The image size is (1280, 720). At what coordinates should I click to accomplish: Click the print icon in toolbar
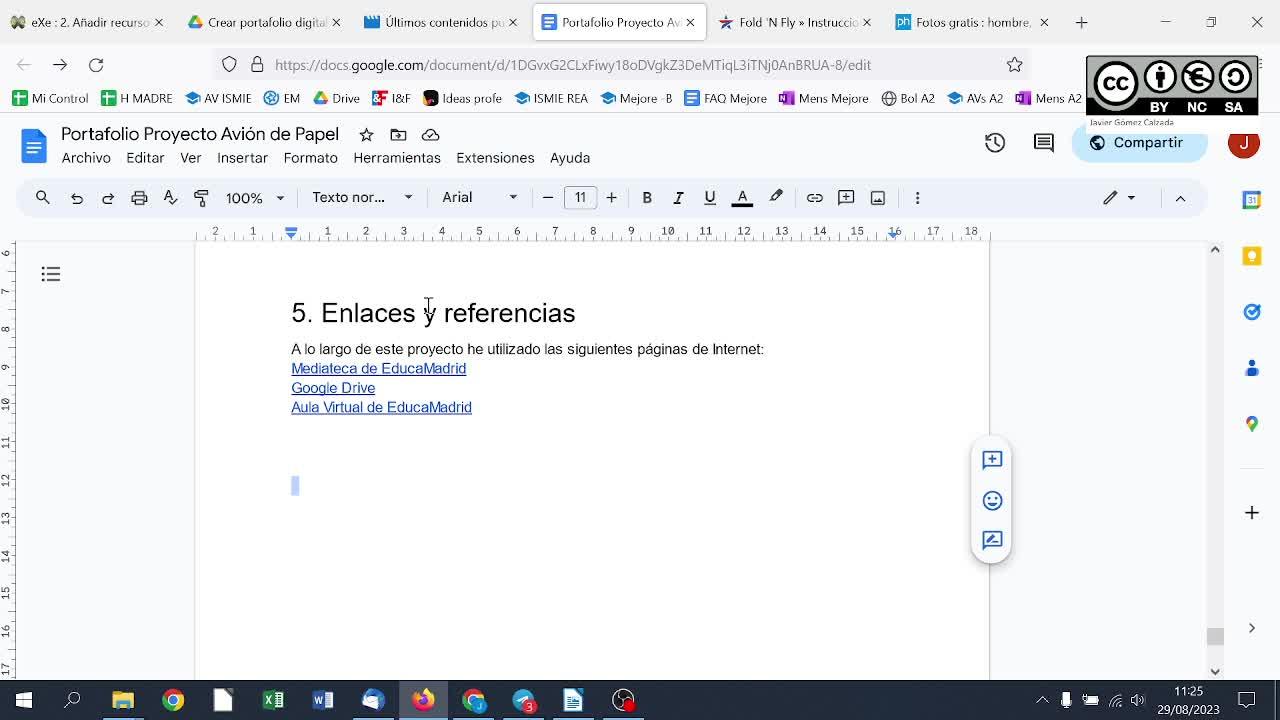(x=139, y=198)
